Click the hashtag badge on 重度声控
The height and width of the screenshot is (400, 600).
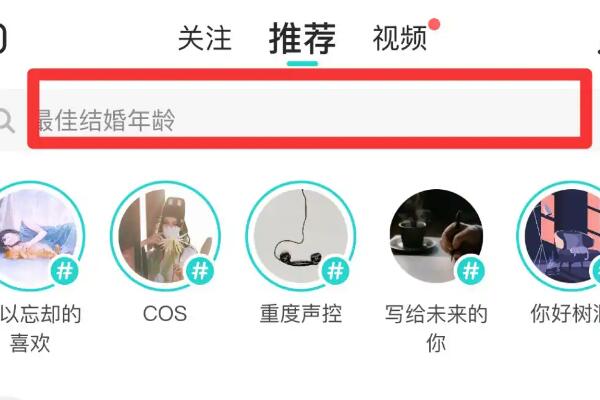click(x=335, y=271)
